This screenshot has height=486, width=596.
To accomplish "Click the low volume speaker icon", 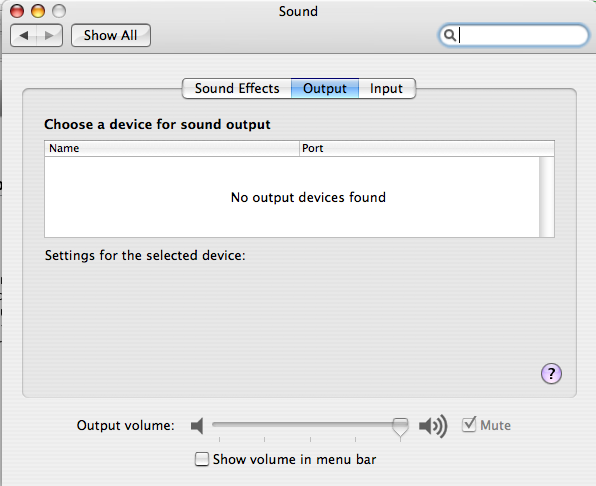I will 197,426.
